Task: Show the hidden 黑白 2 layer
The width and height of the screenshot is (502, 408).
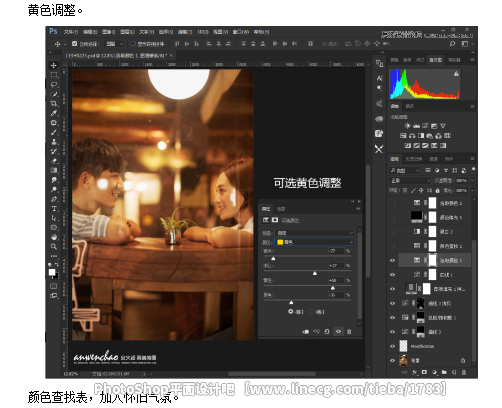Action: coord(393,231)
